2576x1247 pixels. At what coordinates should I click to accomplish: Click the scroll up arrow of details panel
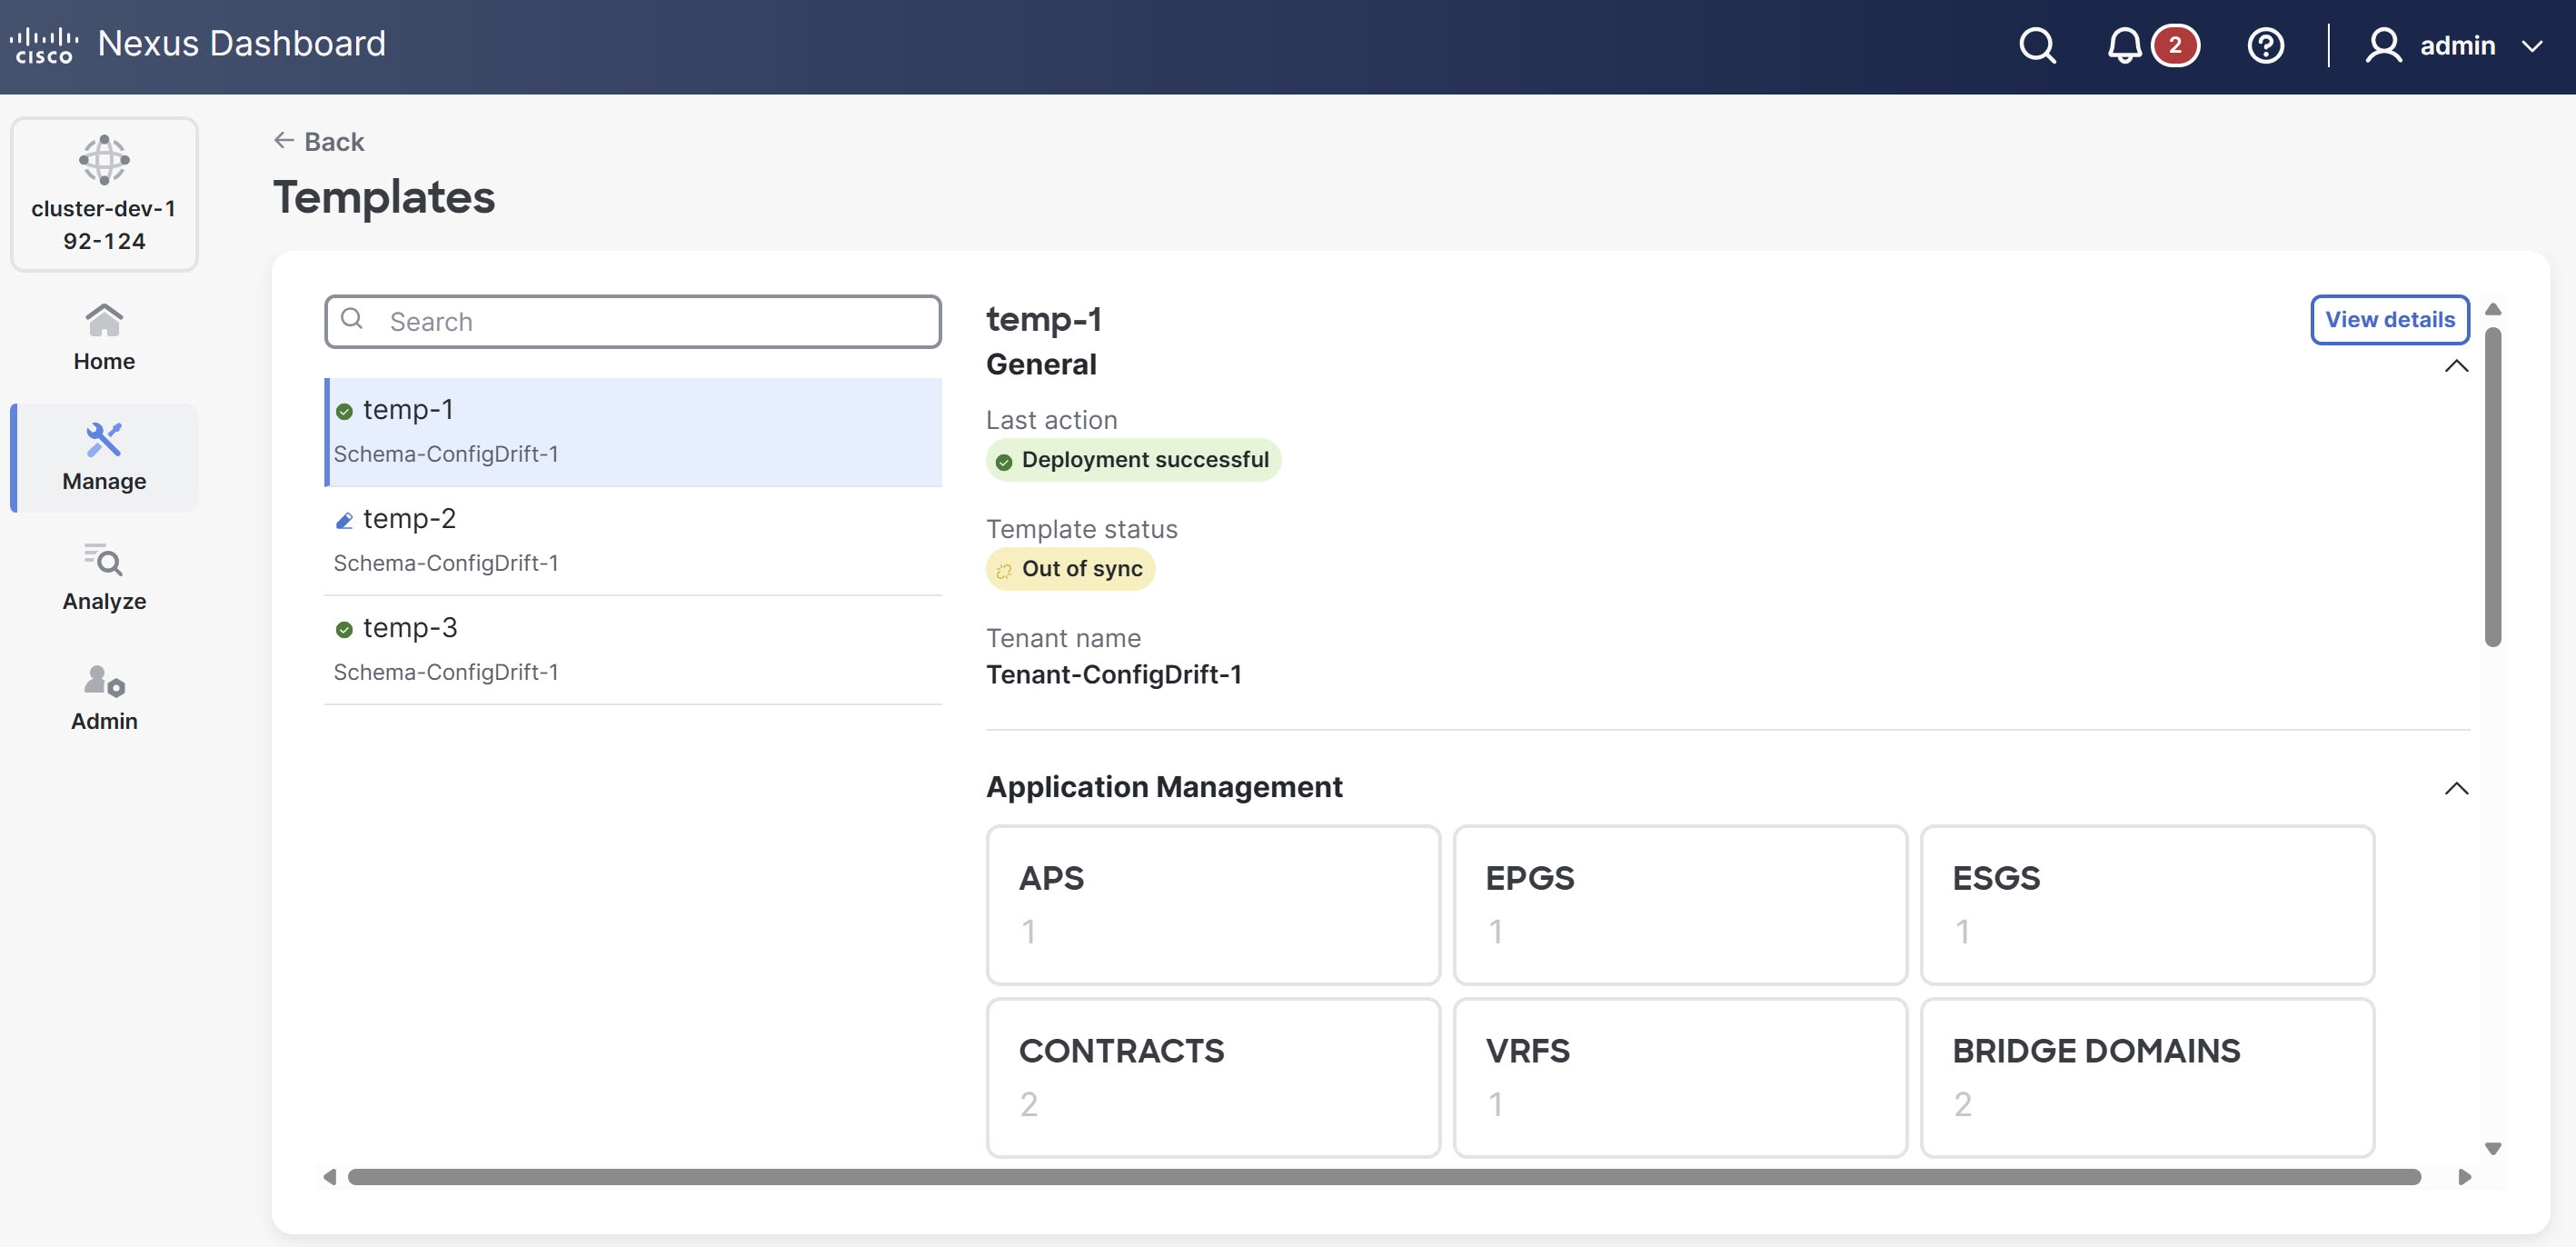click(2493, 309)
